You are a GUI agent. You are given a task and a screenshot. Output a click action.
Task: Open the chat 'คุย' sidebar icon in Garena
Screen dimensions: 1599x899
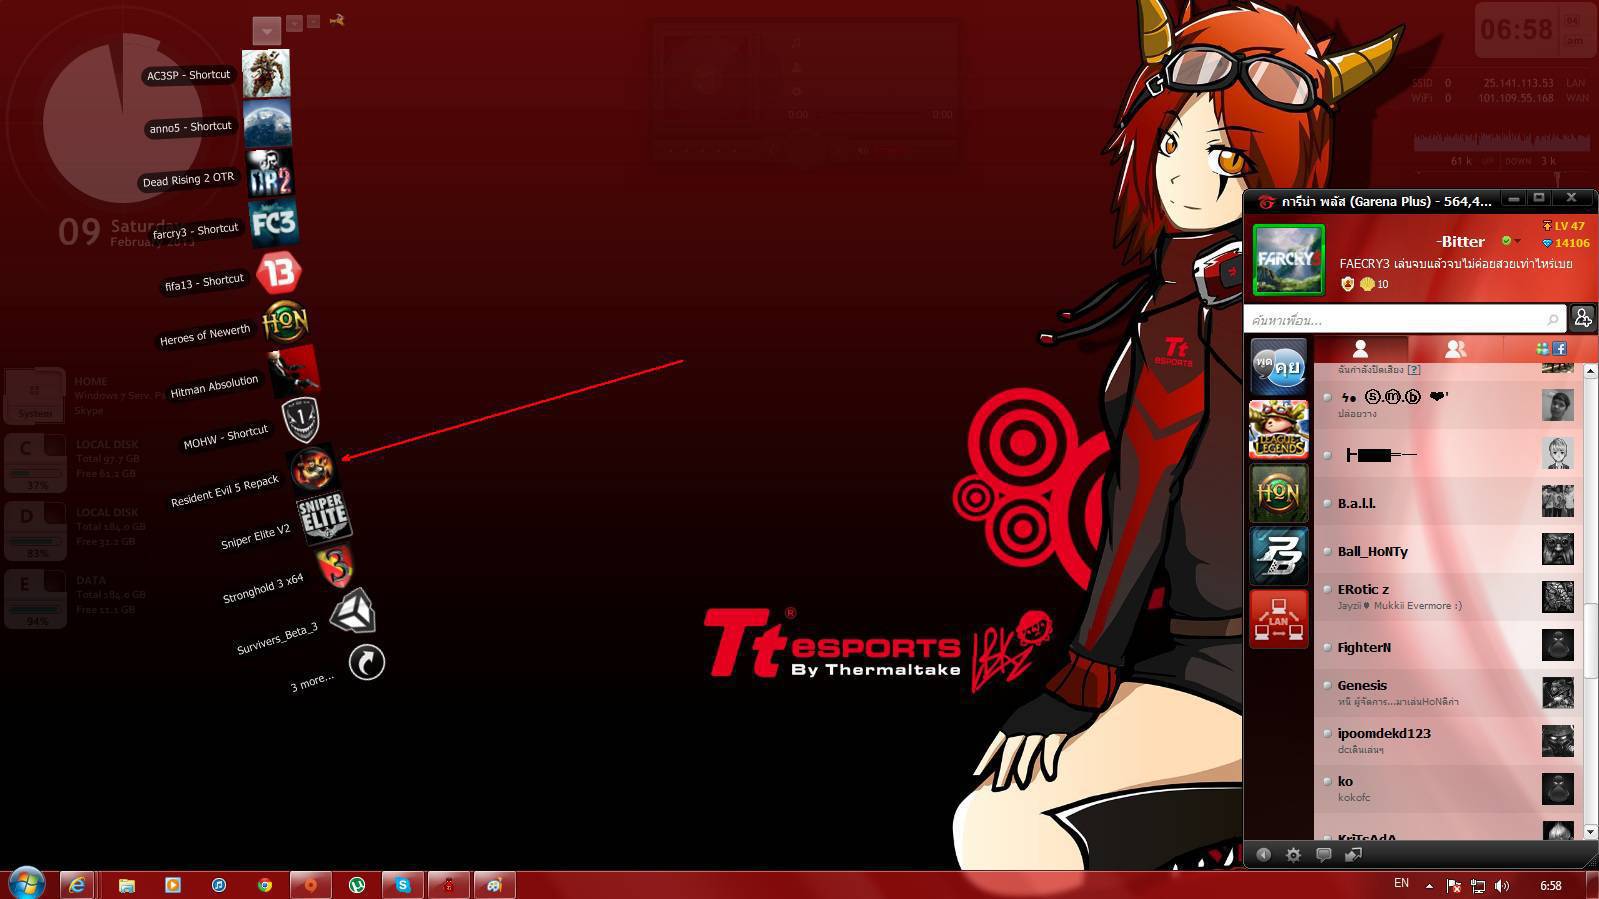pyautogui.click(x=1278, y=365)
